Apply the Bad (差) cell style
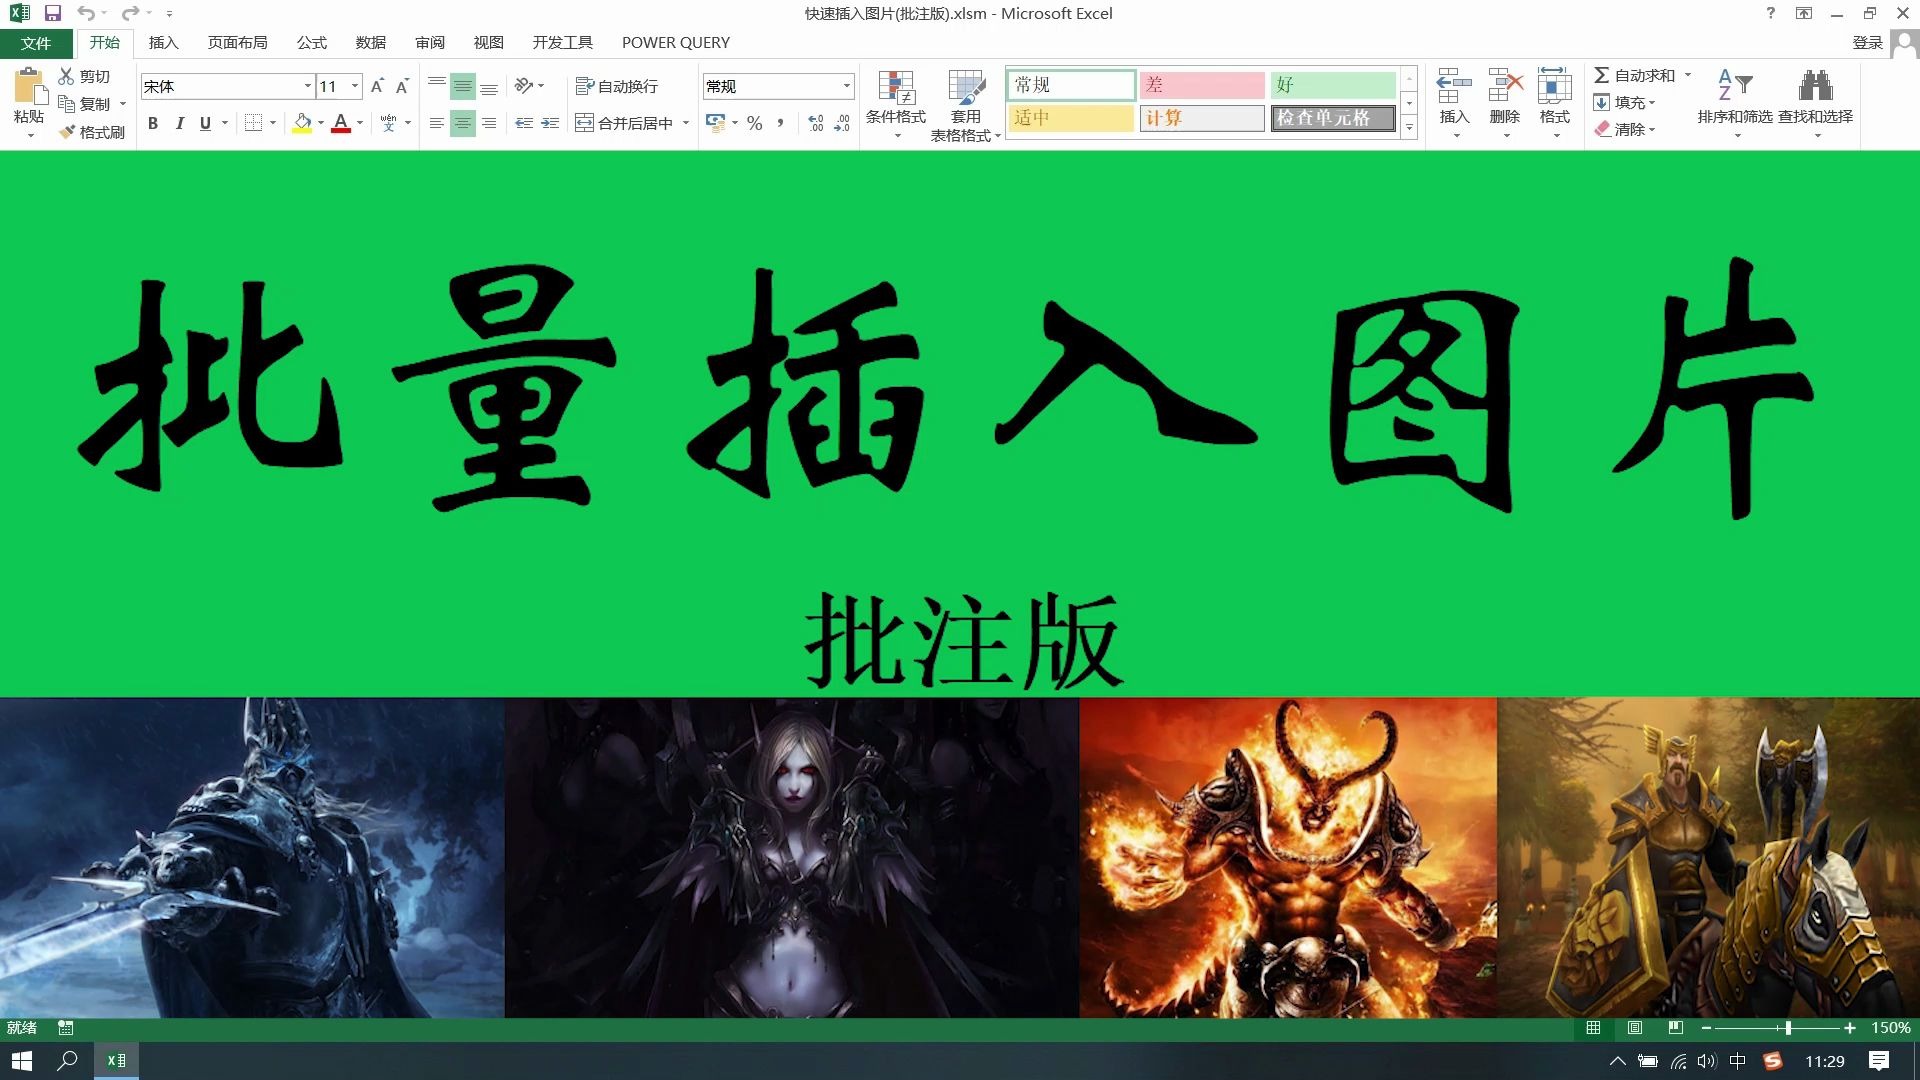 (1202, 85)
